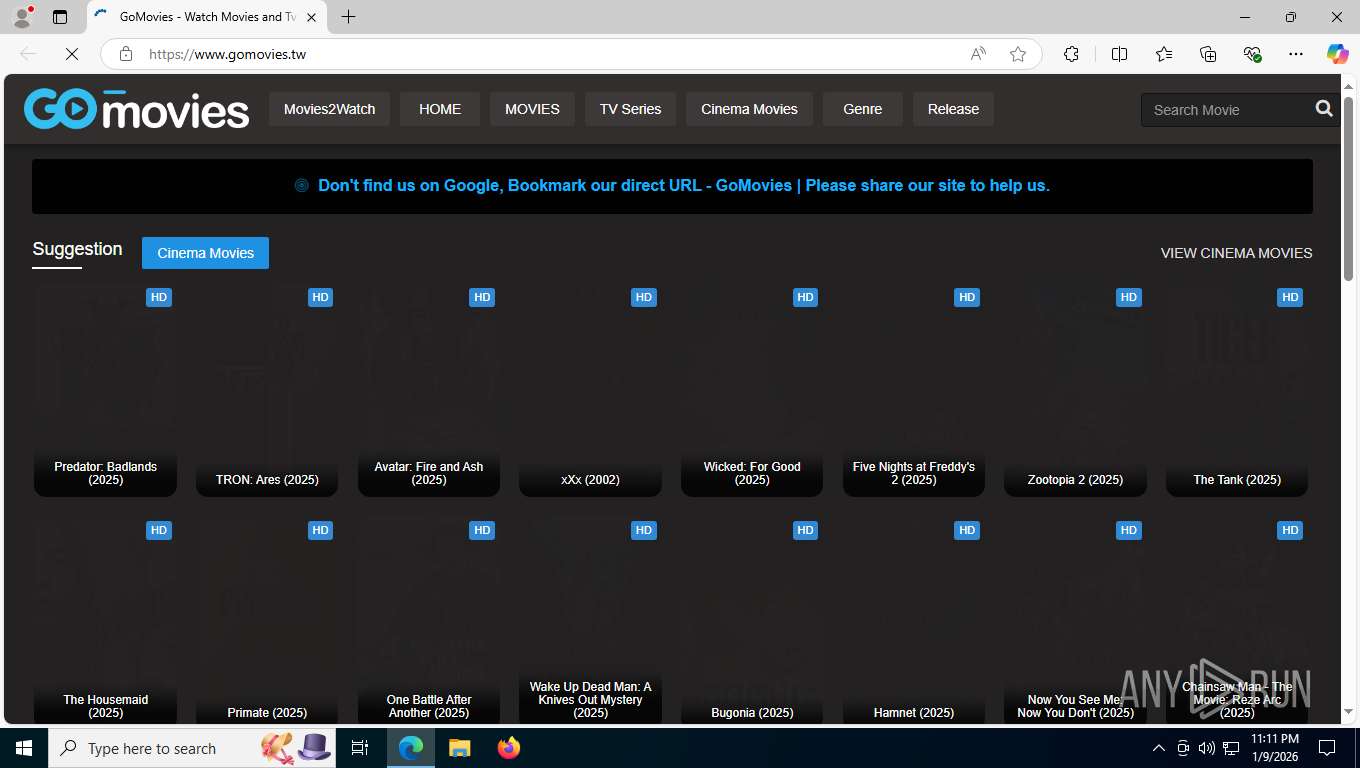Open volume control in system tray
1360x768 pixels.
point(1207,748)
